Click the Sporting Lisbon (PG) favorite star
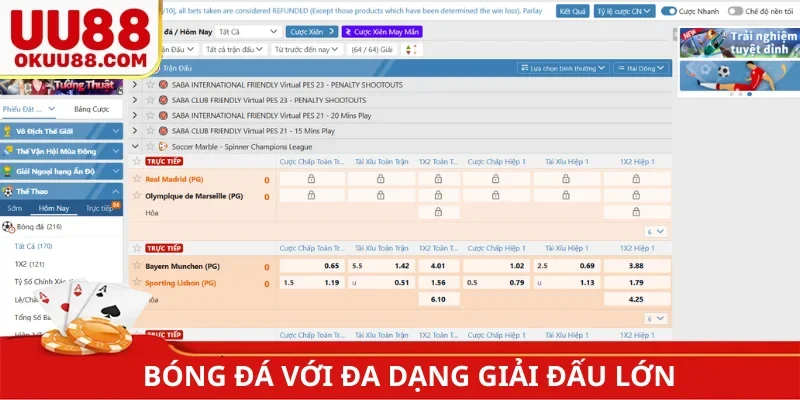 (x=137, y=282)
